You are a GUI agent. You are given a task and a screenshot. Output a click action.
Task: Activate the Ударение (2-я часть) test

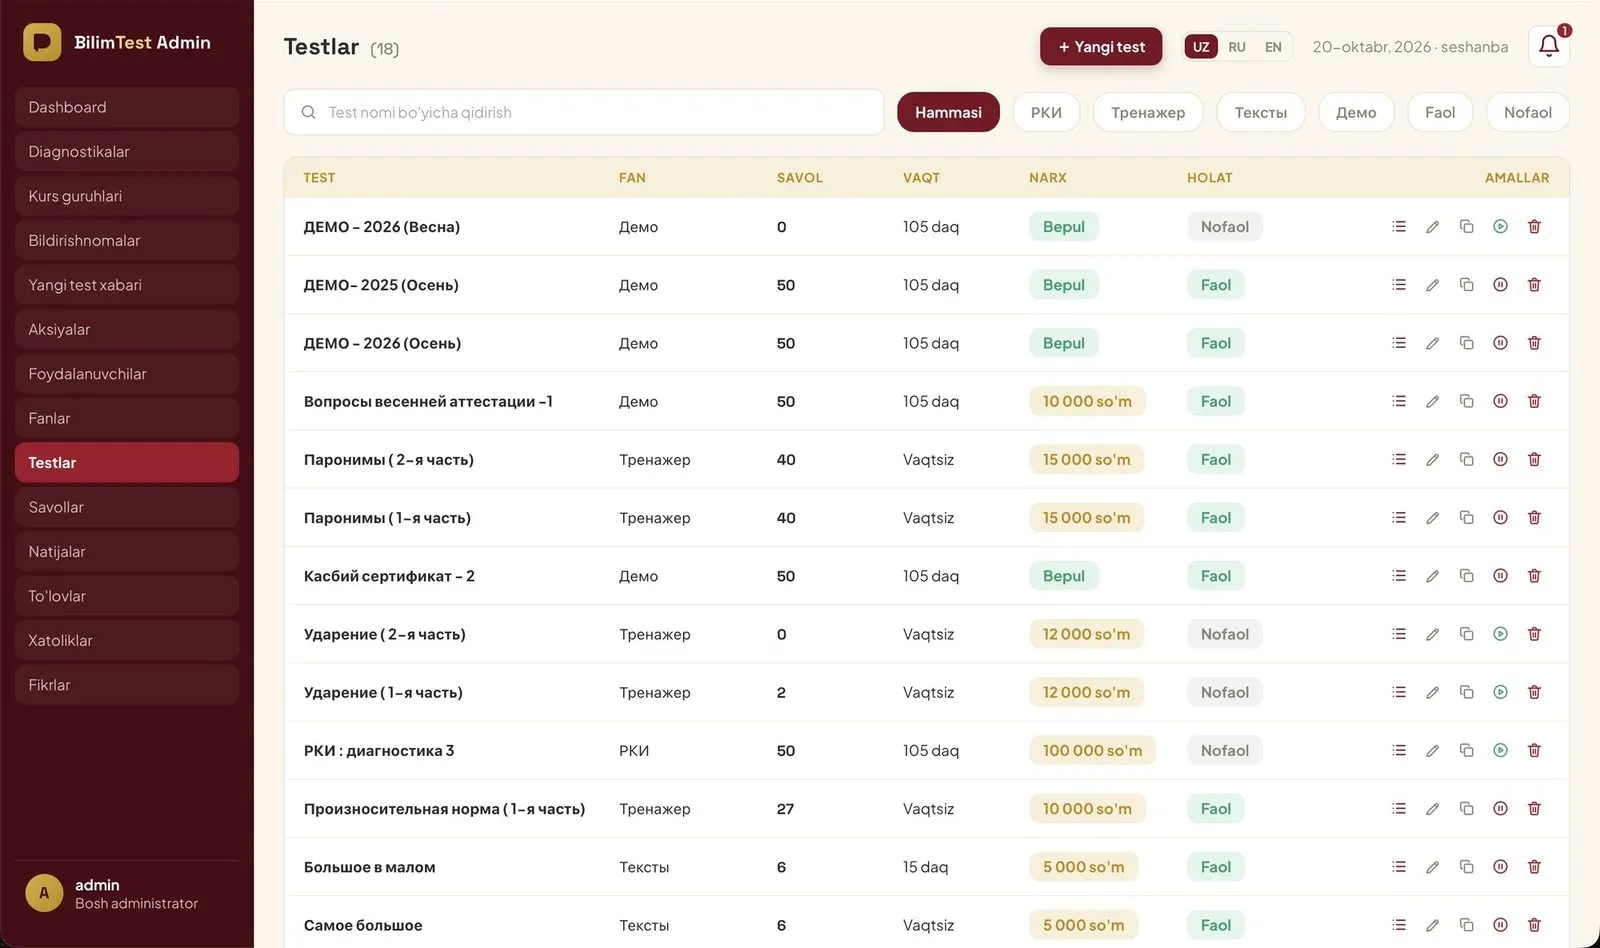[1500, 634]
